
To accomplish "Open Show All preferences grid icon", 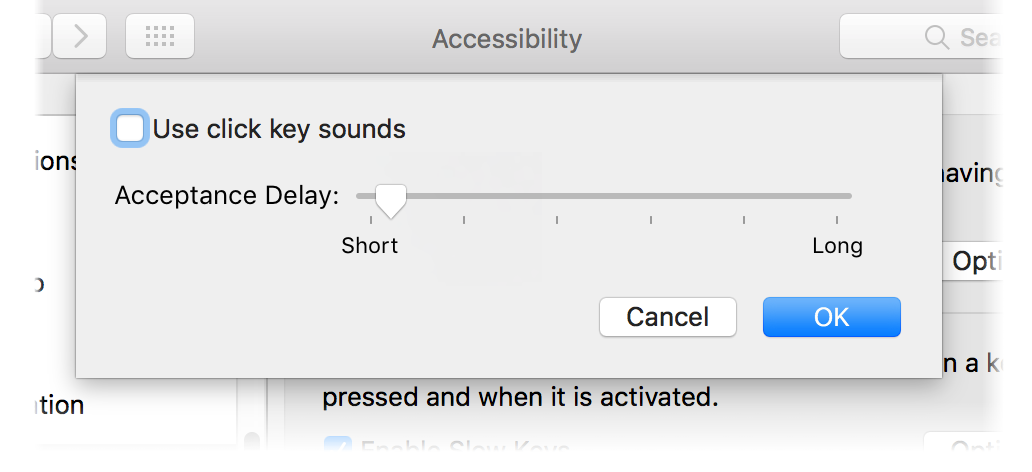I will [x=160, y=36].
